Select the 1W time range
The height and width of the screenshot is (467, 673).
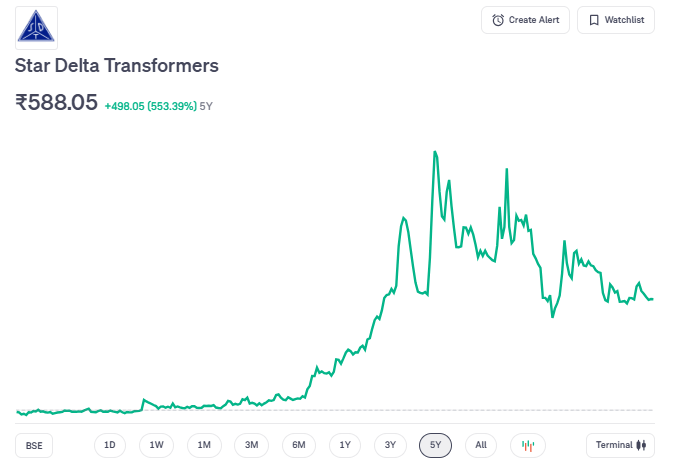point(157,445)
